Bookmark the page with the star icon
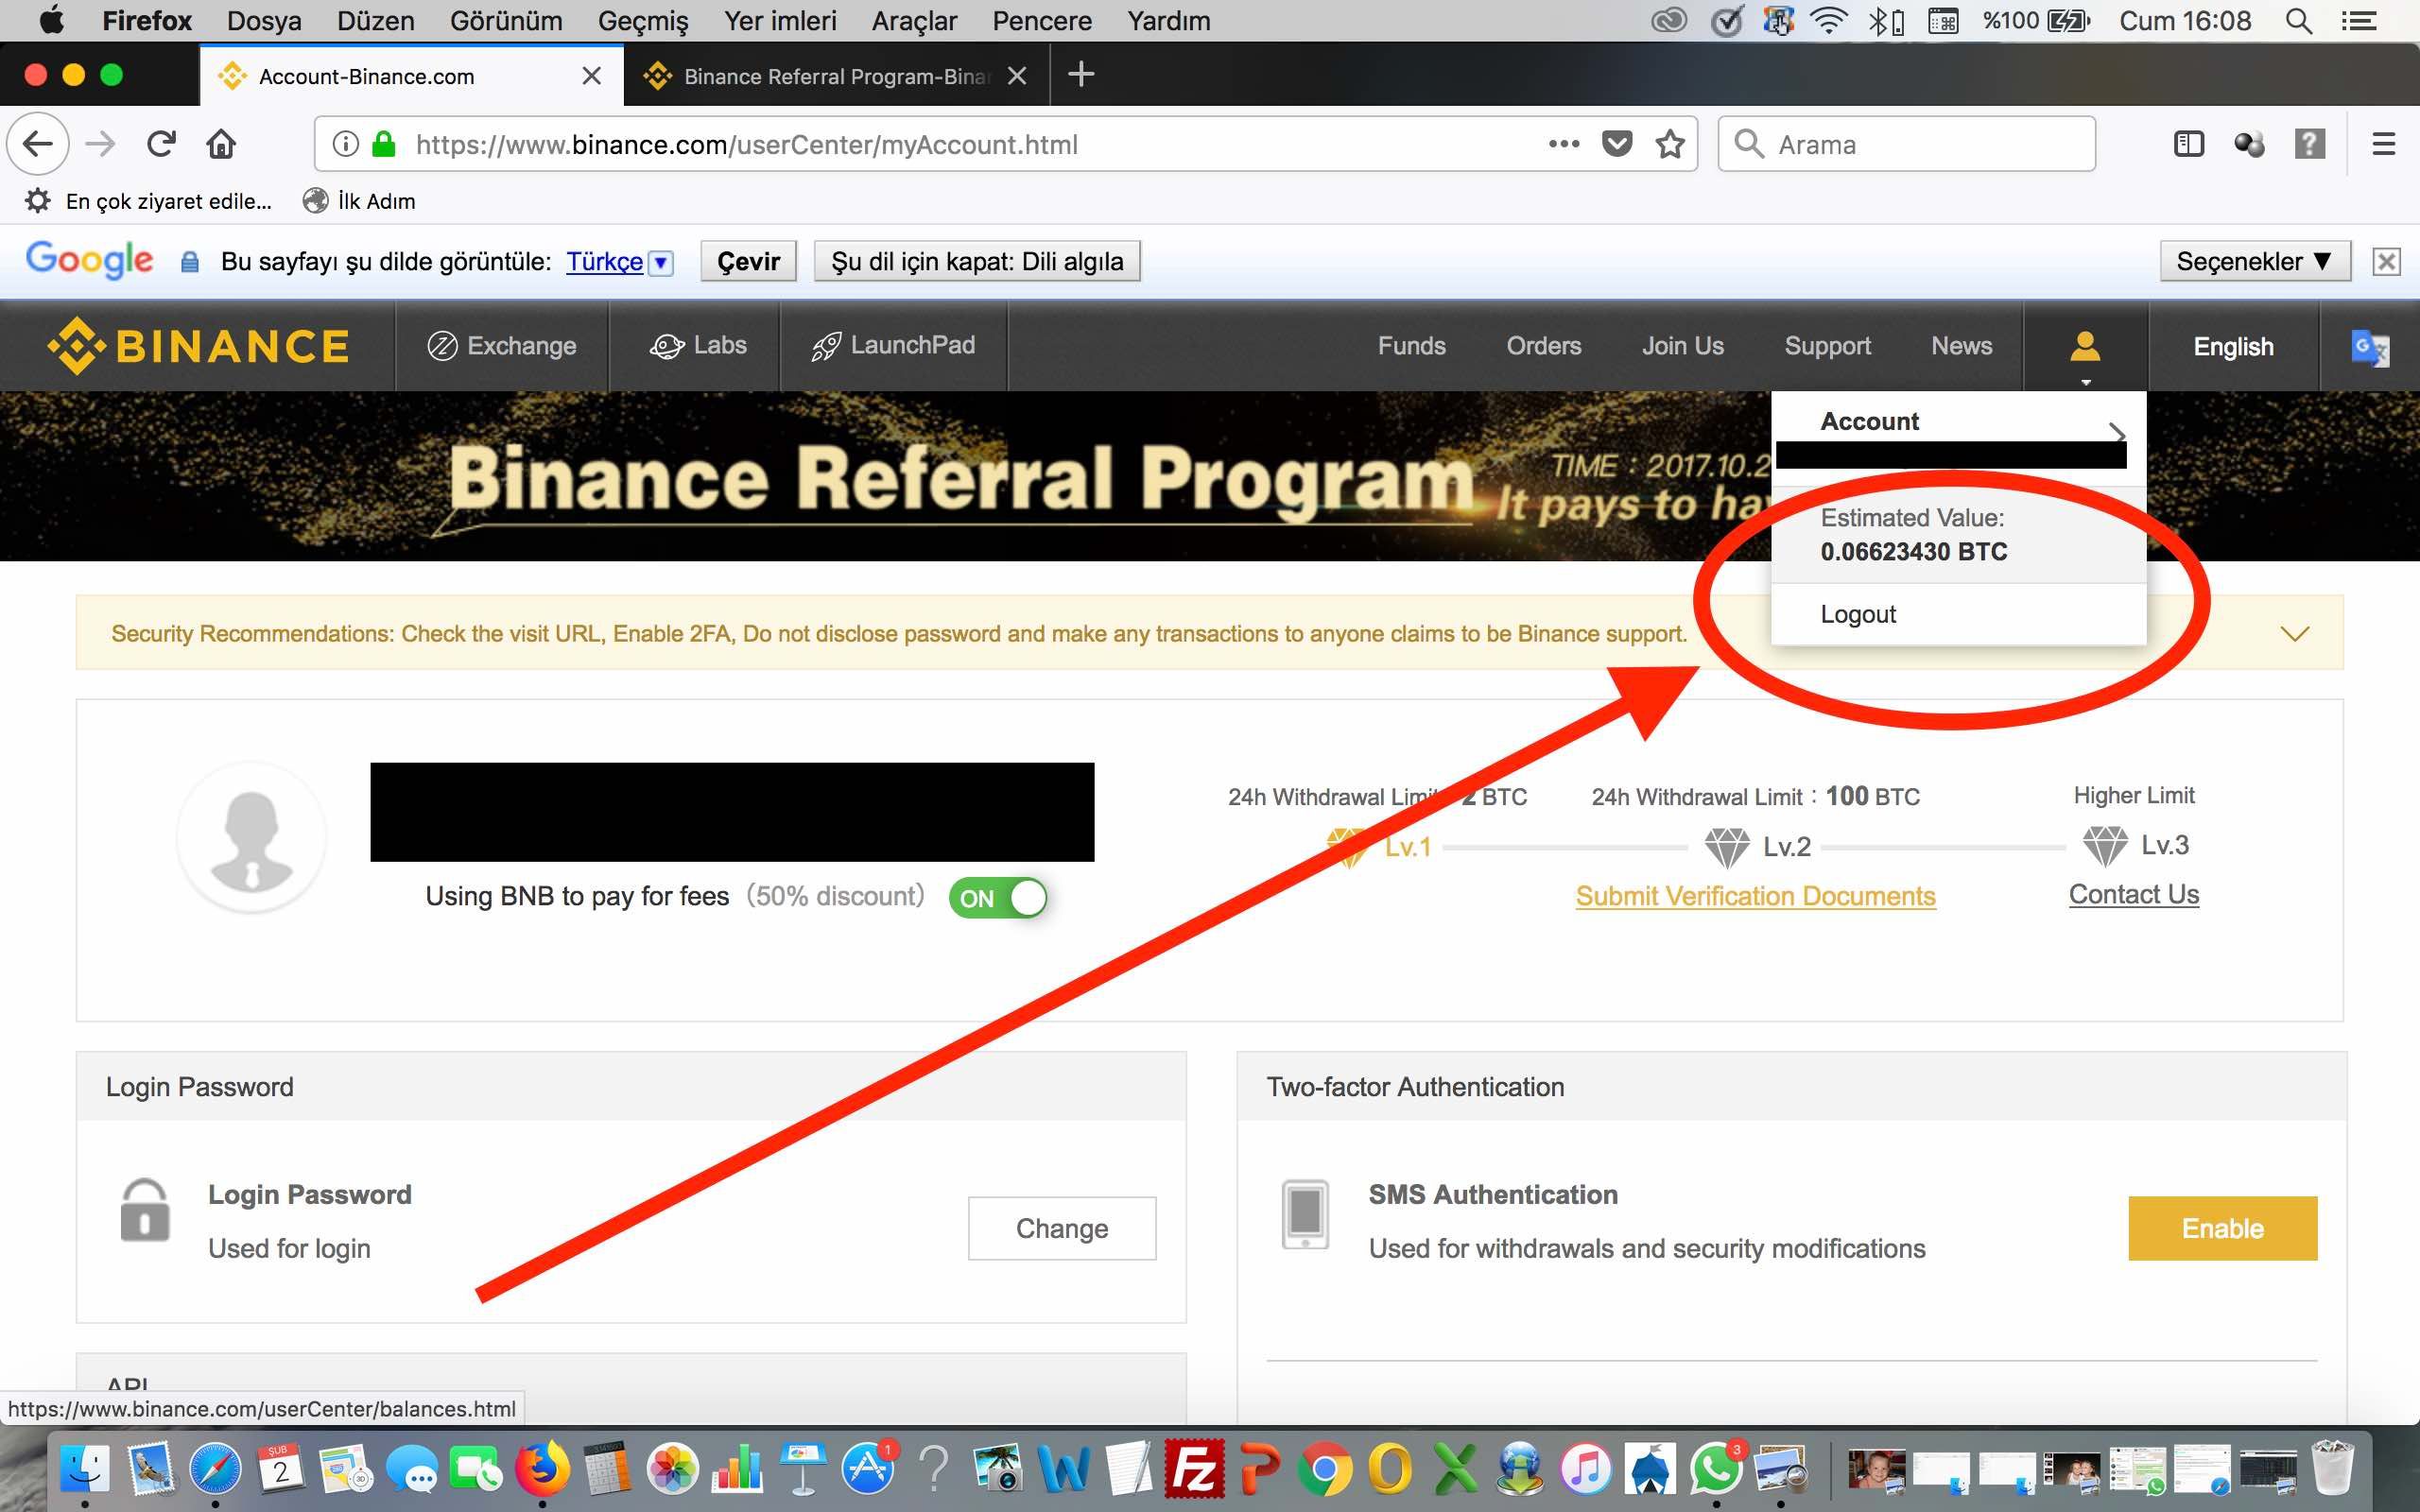The image size is (2420, 1512). pos(1670,145)
